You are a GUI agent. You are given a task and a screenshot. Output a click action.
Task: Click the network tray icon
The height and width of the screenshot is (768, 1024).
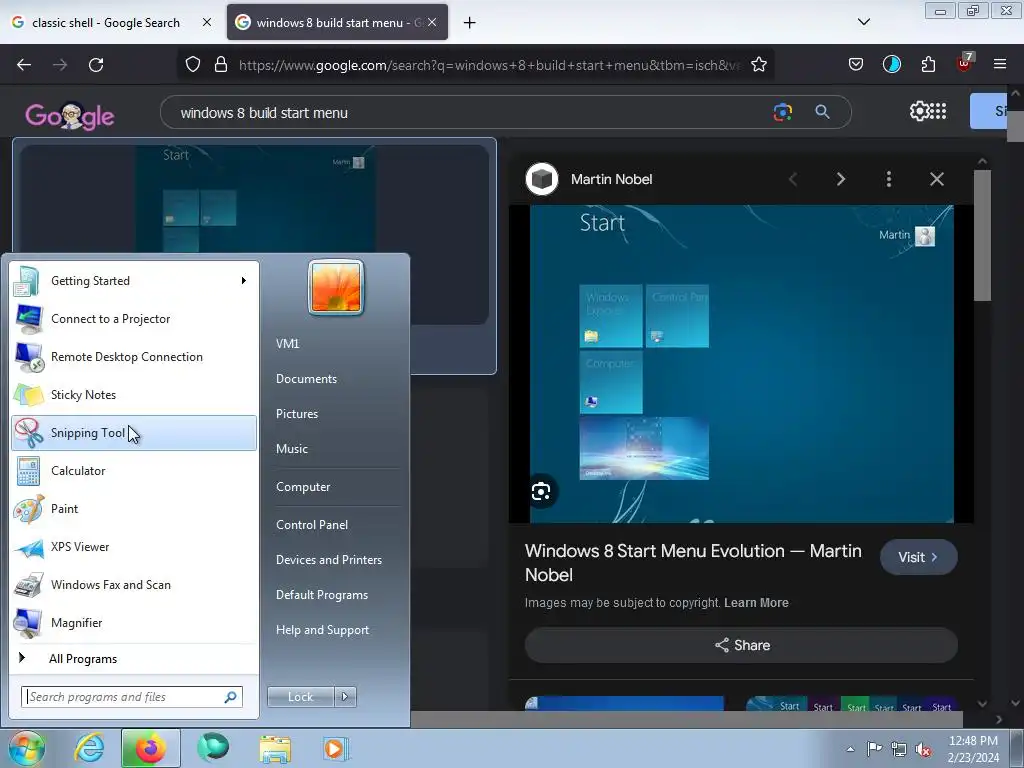(899, 749)
